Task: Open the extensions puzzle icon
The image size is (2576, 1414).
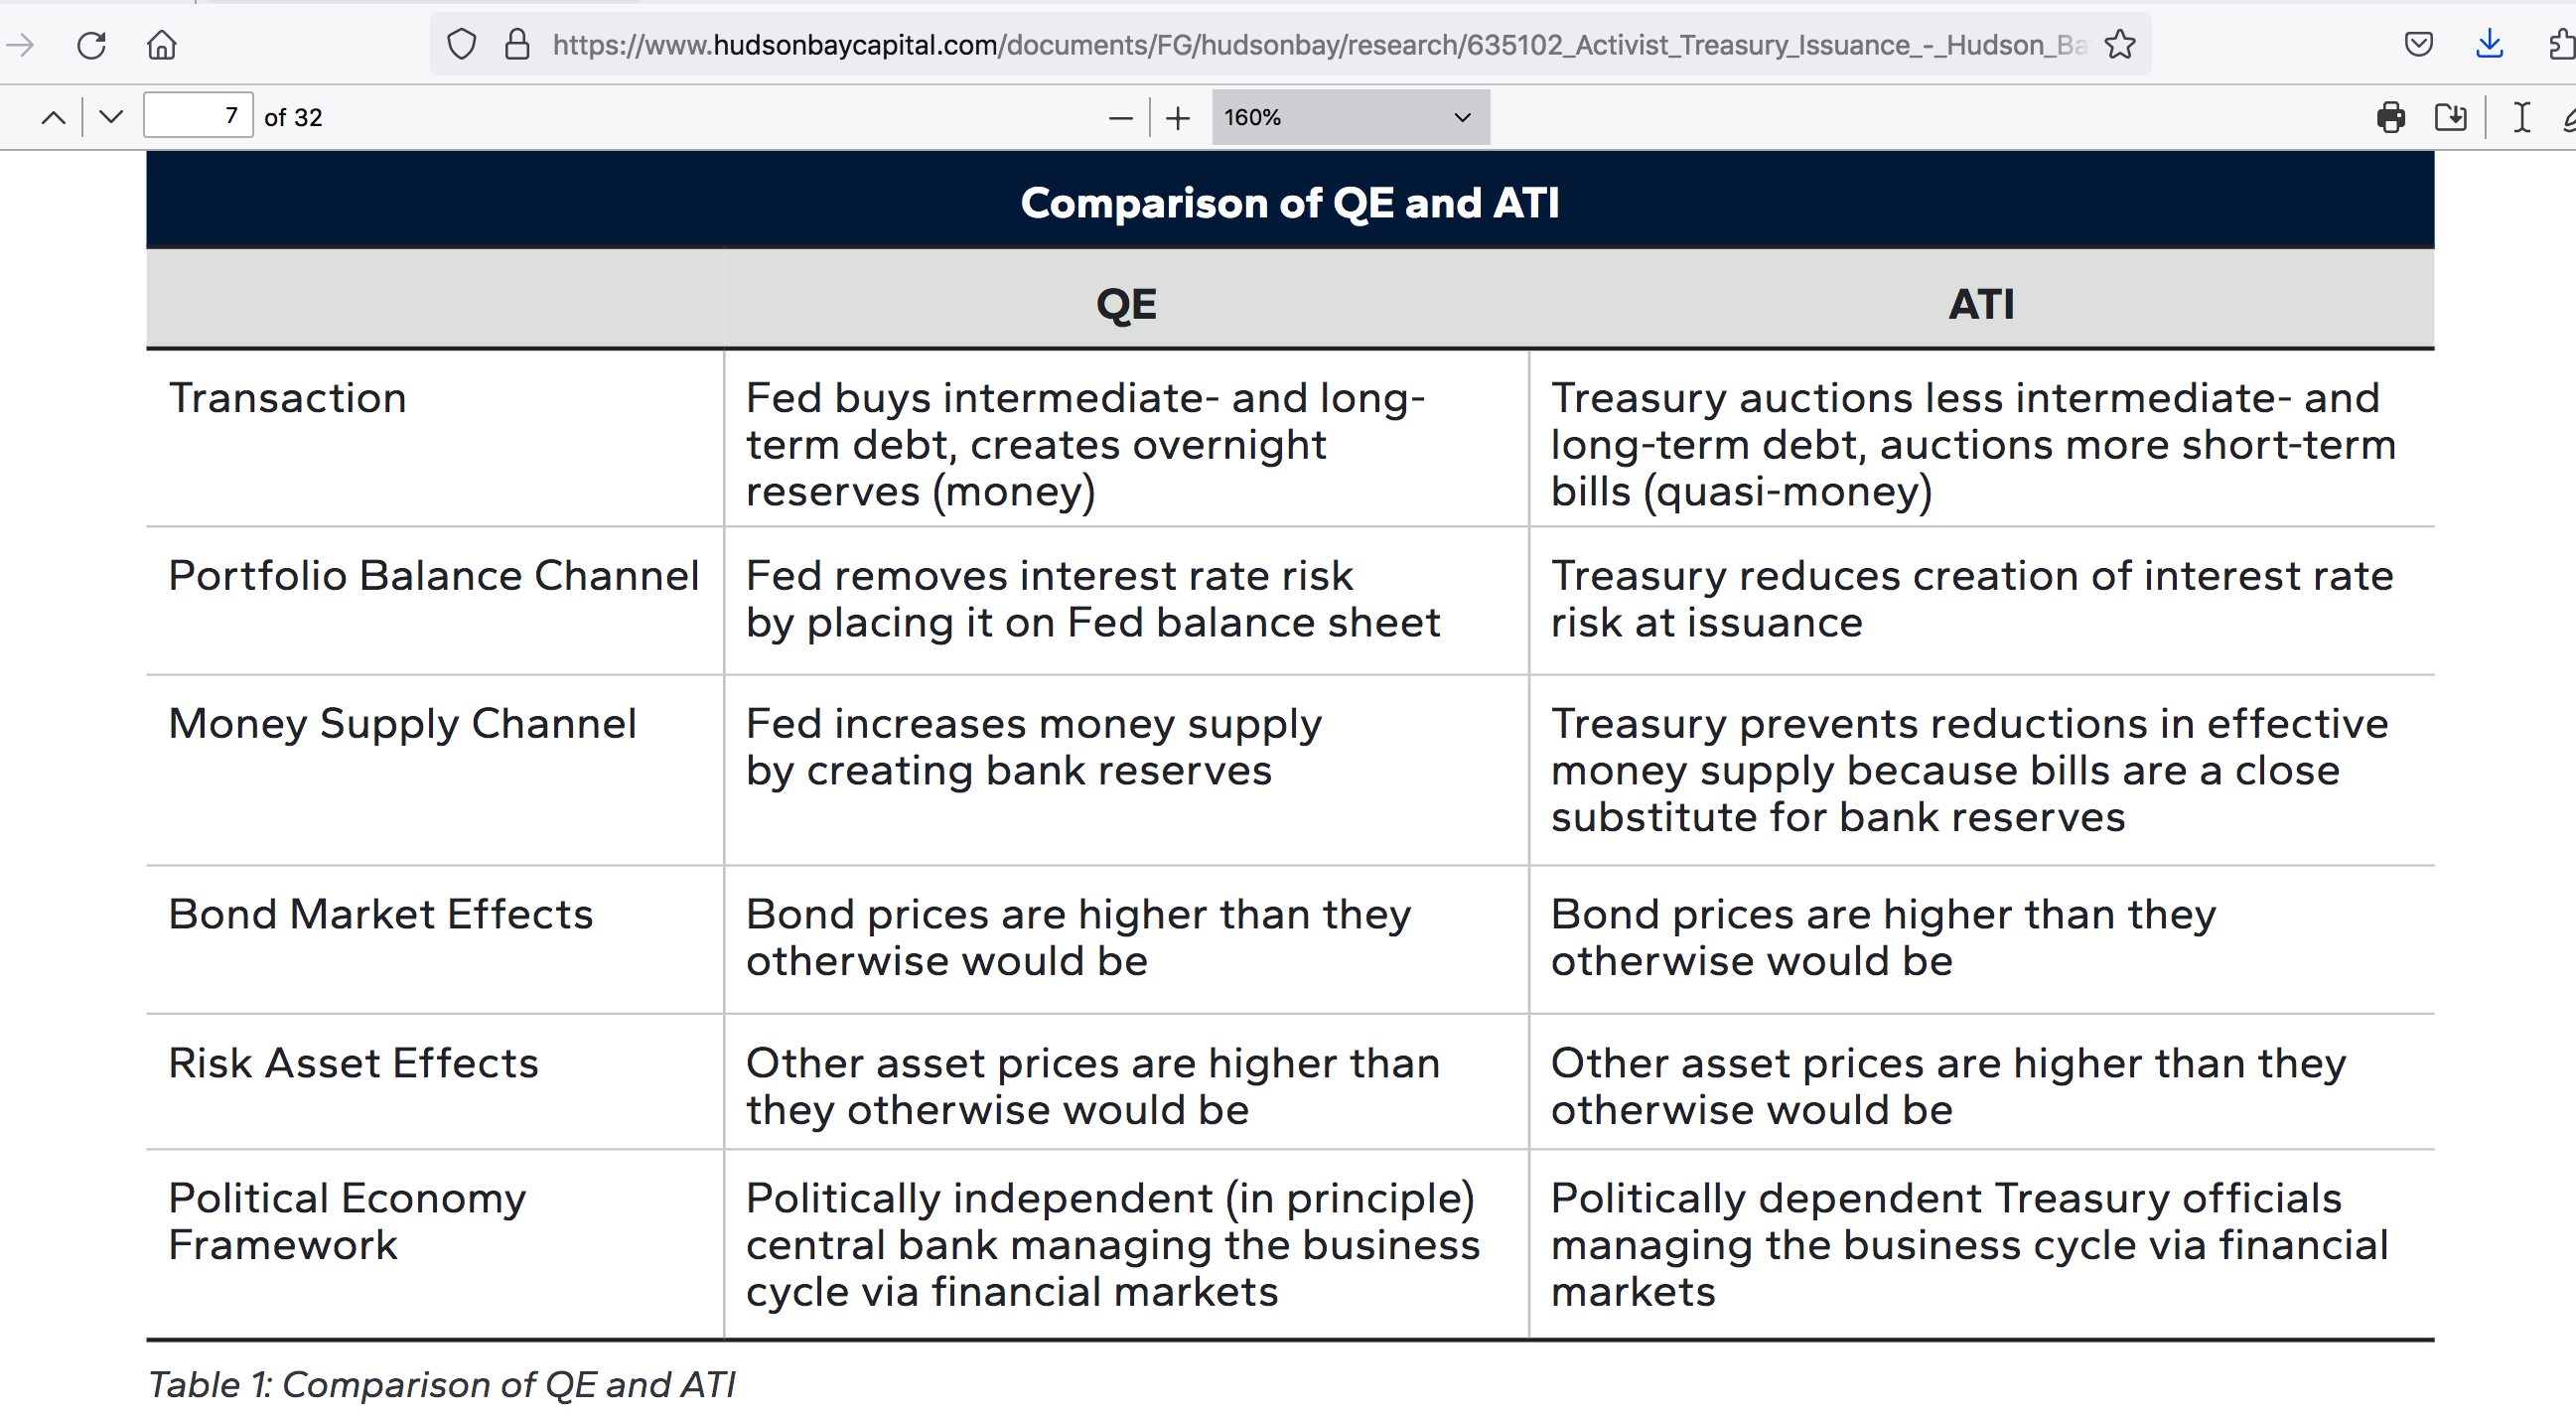Action: [x=2563, y=45]
